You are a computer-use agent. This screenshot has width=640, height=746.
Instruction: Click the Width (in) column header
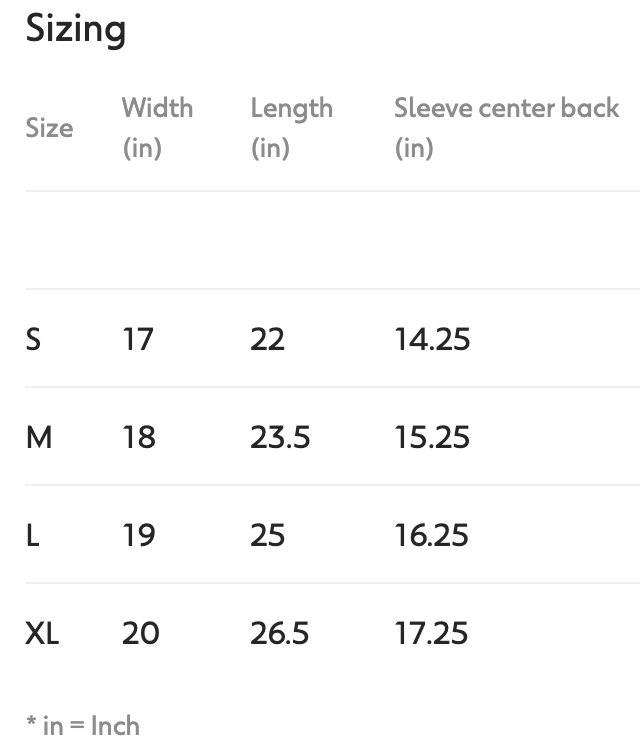click(157, 127)
